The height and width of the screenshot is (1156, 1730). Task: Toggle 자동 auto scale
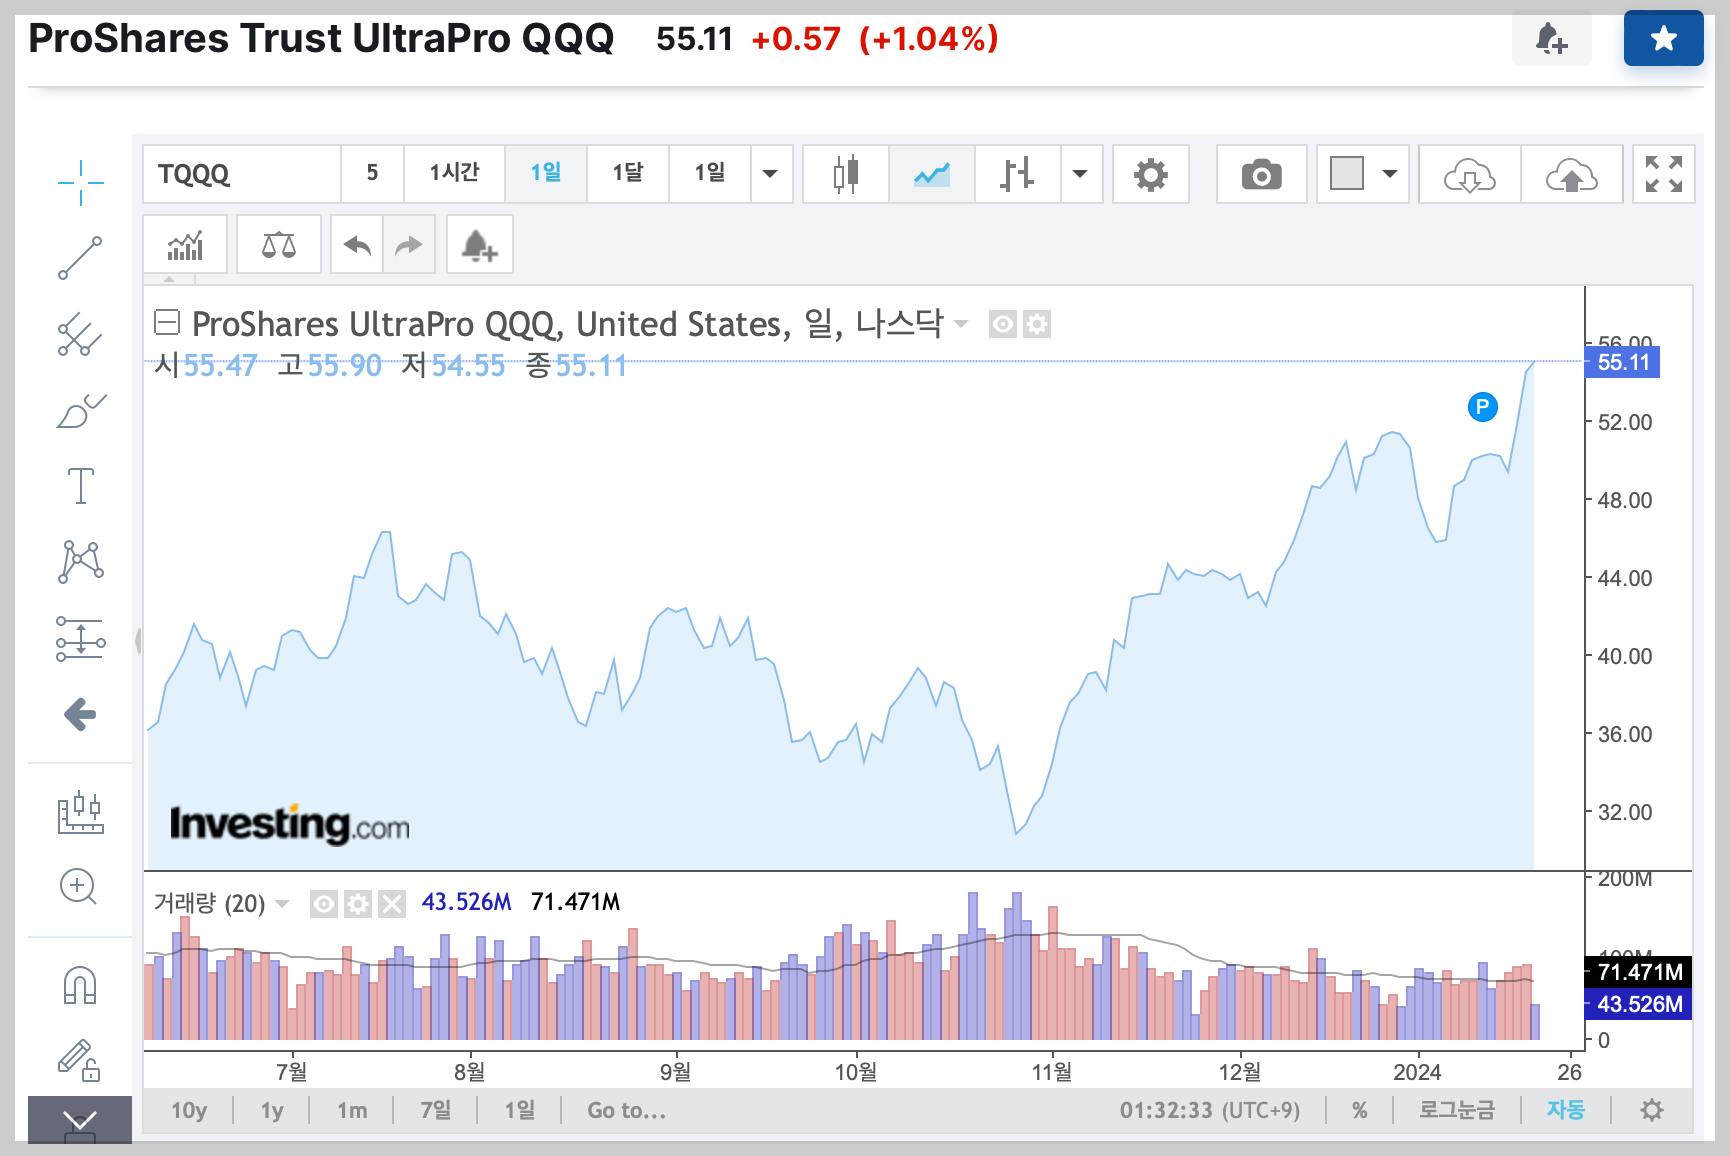(x=1566, y=1110)
